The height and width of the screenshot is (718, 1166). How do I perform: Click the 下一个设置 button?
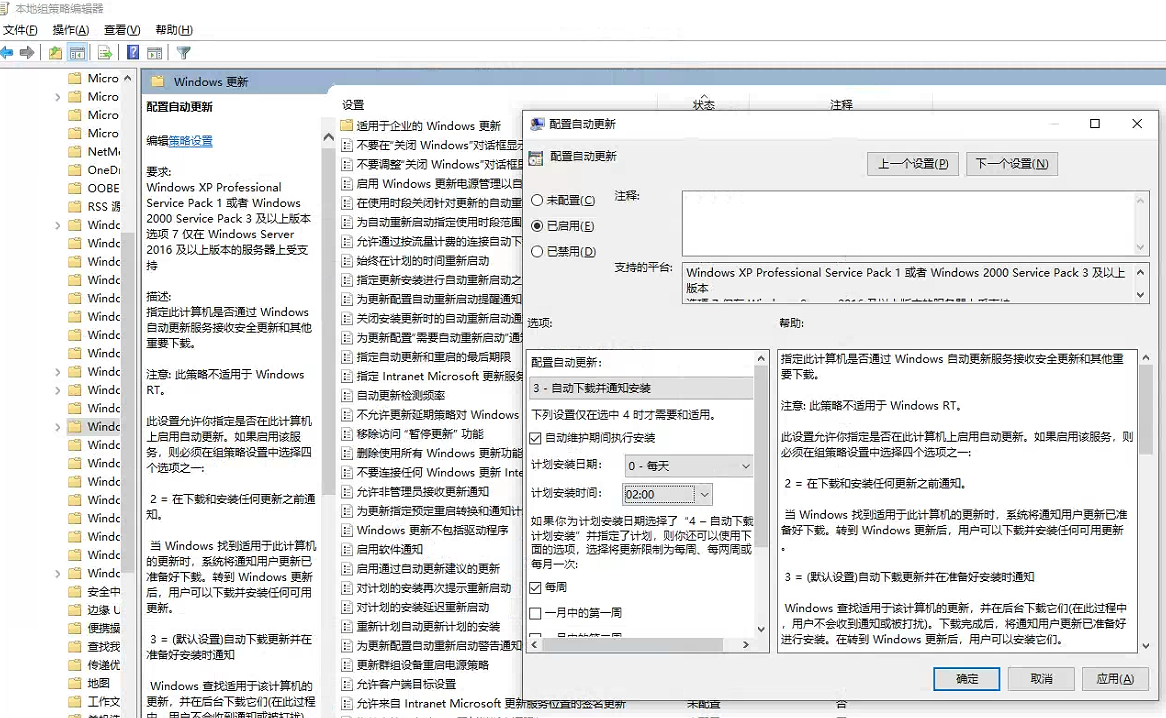pyautogui.click(x=1012, y=164)
